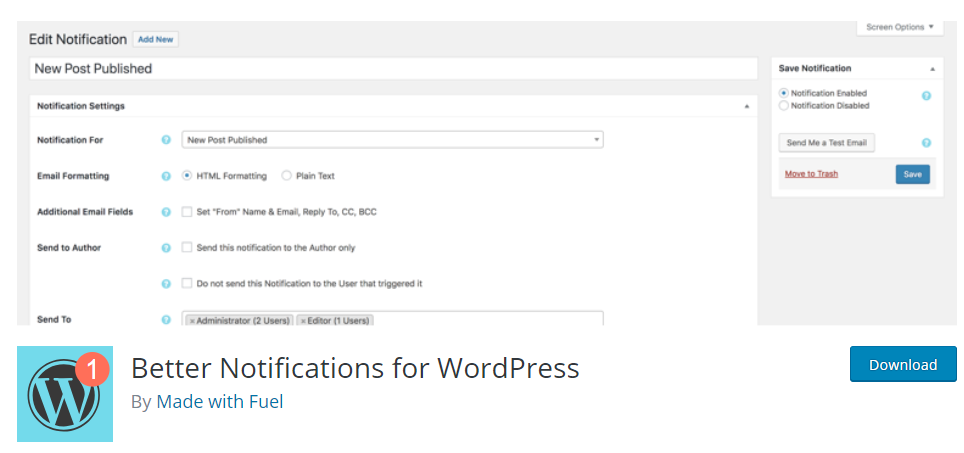Open Screen Options dropdown

pos(899,27)
